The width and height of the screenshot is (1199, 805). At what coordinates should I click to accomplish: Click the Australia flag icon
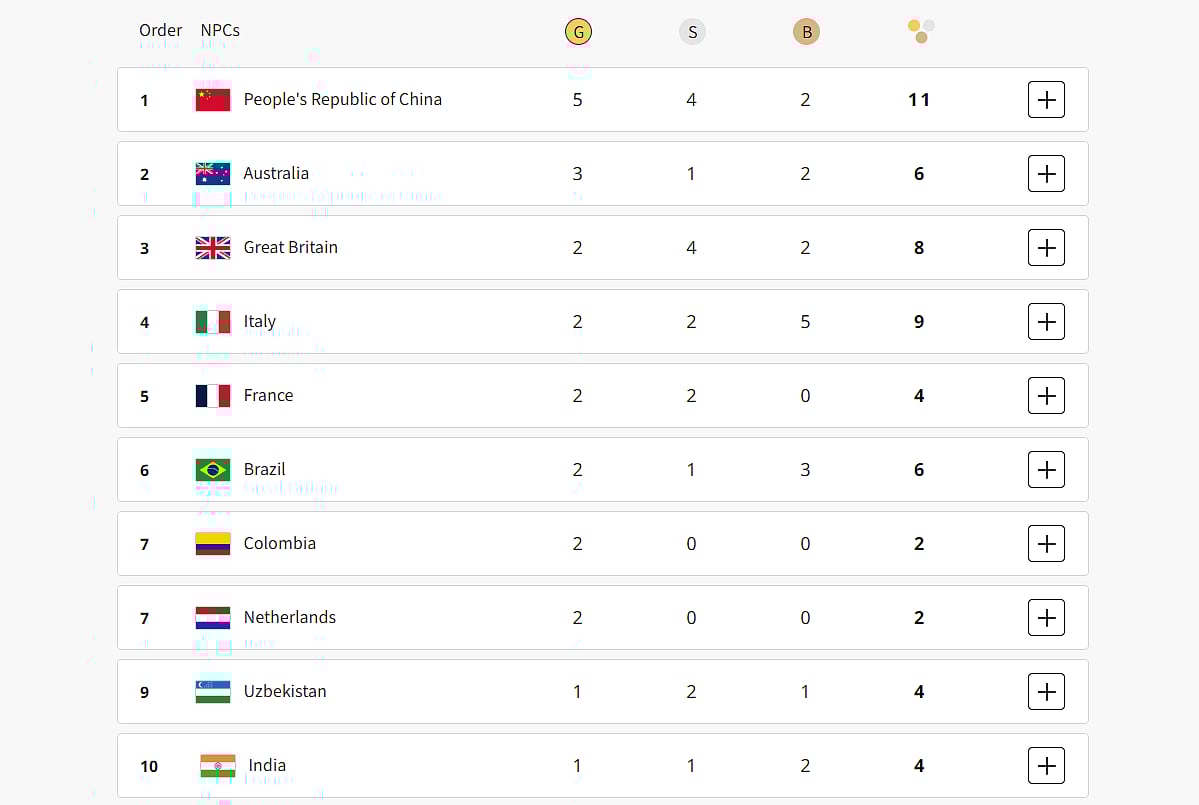tap(212, 173)
